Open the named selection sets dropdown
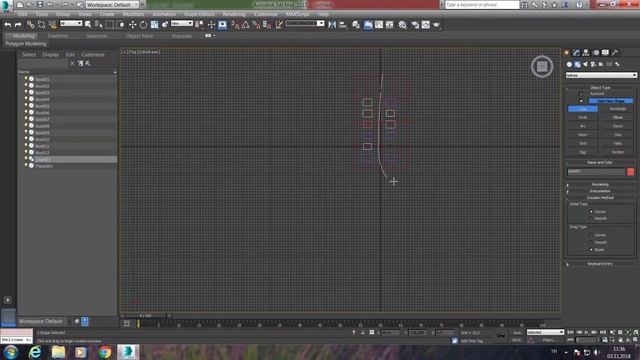Viewport: 640px width, 360px height. 305,24
